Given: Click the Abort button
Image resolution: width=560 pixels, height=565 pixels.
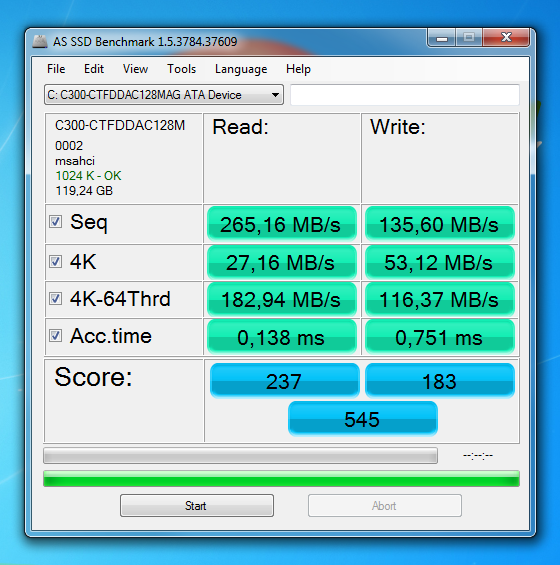Looking at the screenshot, I should pyautogui.click(x=385, y=506).
